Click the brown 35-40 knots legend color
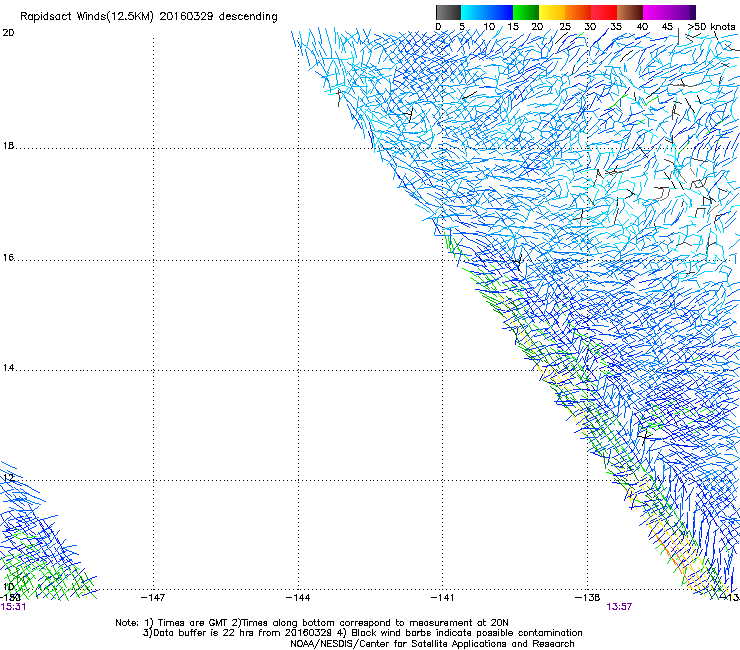The width and height of the screenshot is (740, 650). (x=630, y=12)
